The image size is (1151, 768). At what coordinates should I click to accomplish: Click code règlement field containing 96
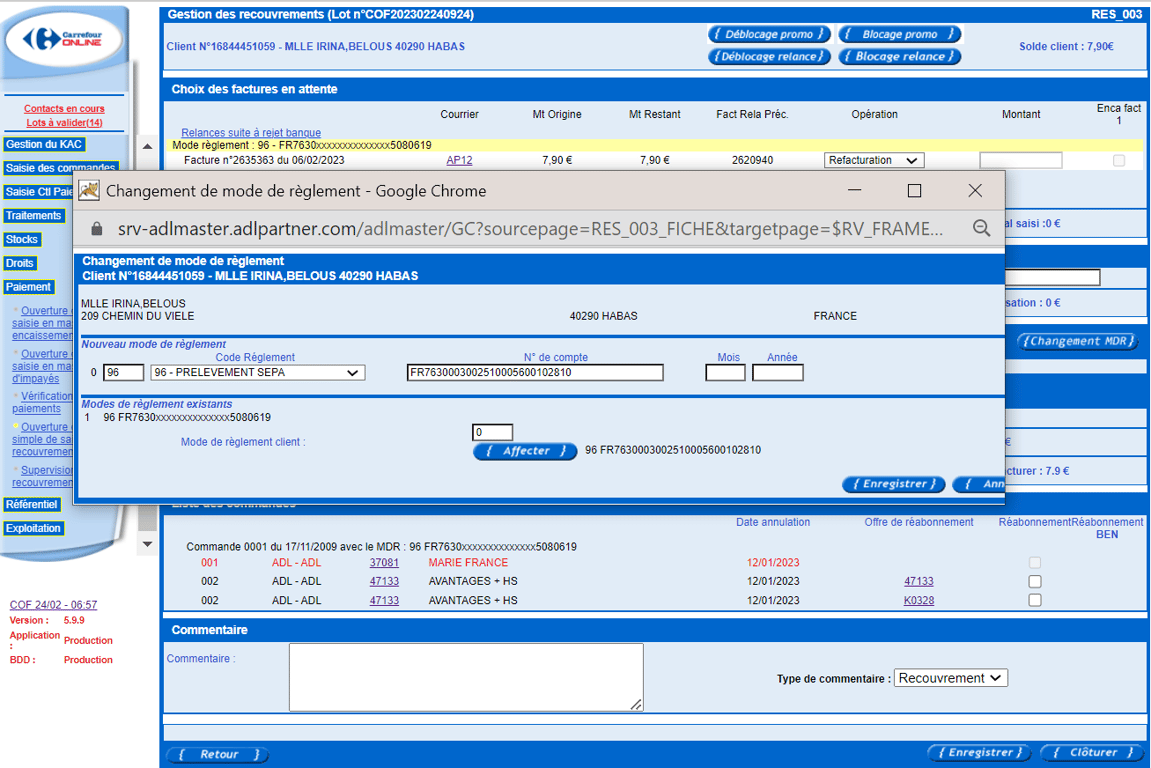pos(123,372)
